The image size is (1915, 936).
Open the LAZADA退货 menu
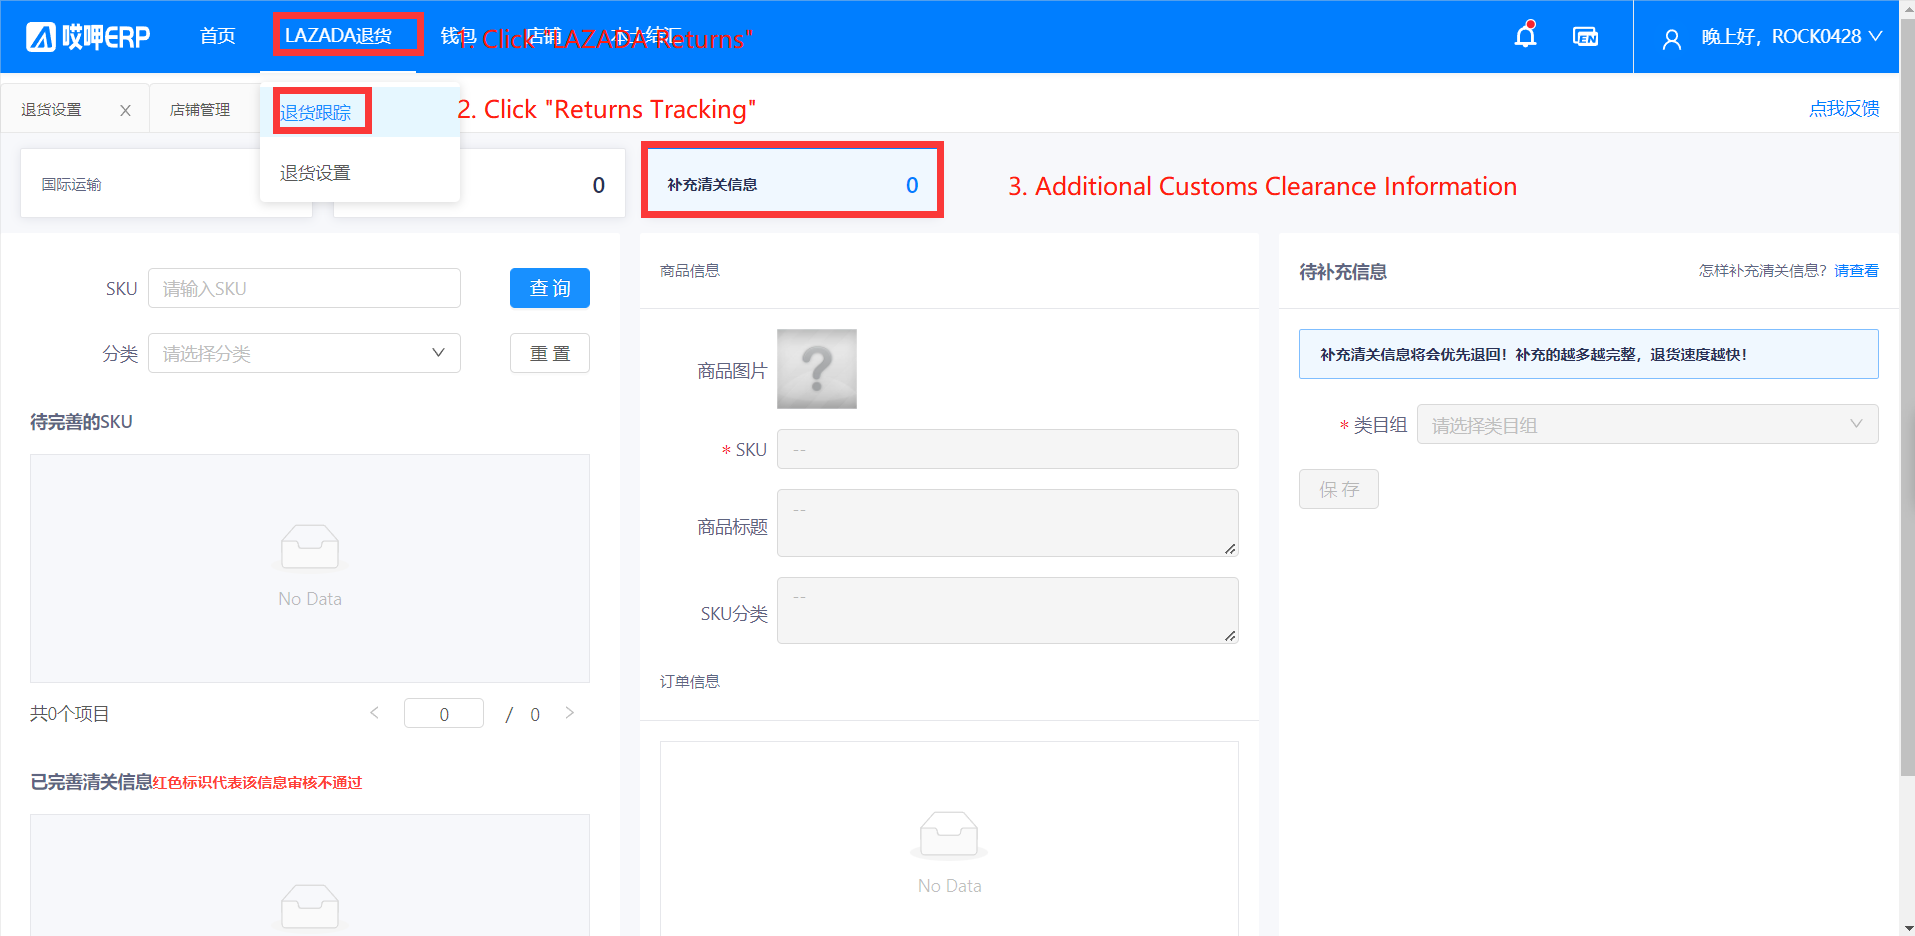[x=338, y=36]
